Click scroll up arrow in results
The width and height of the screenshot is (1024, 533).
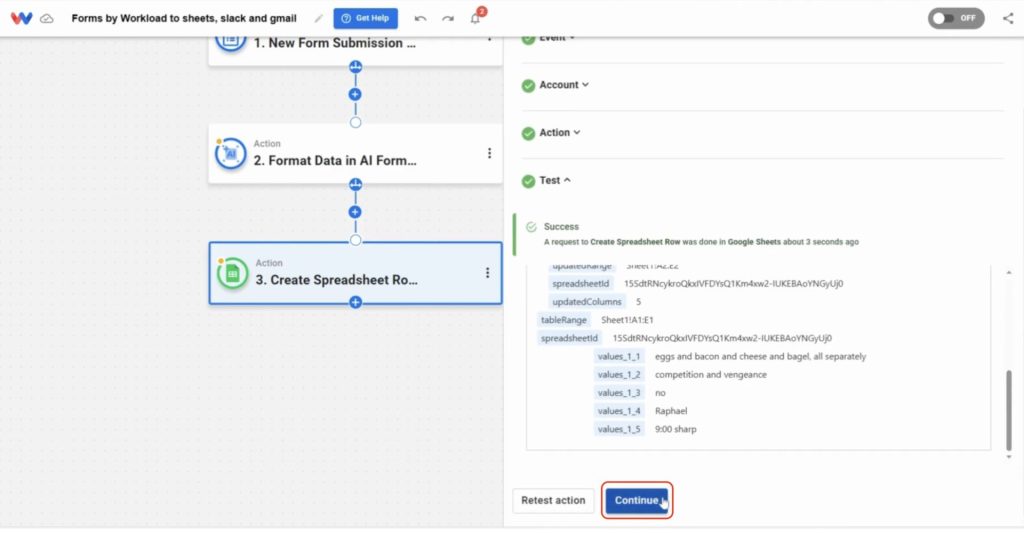[1008, 272]
